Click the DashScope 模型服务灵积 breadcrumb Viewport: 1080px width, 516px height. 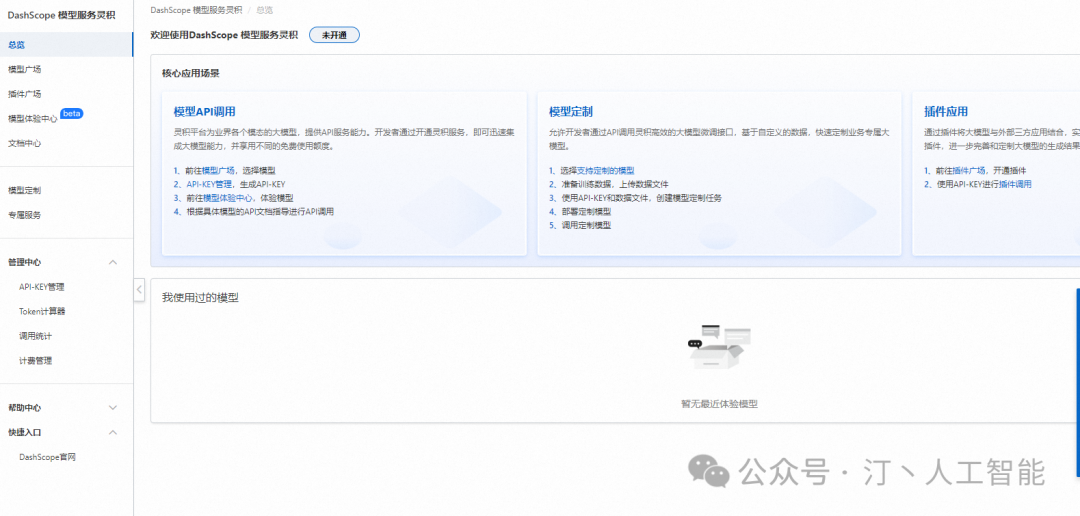pyautogui.click(x=196, y=10)
